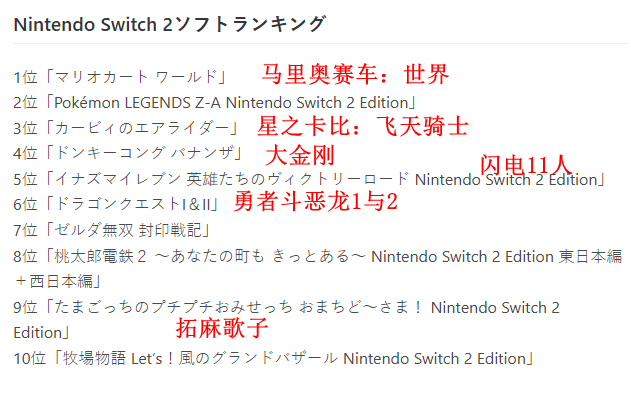Click red annotation 拓麻歌子
The image size is (631, 393).
(x=222, y=328)
